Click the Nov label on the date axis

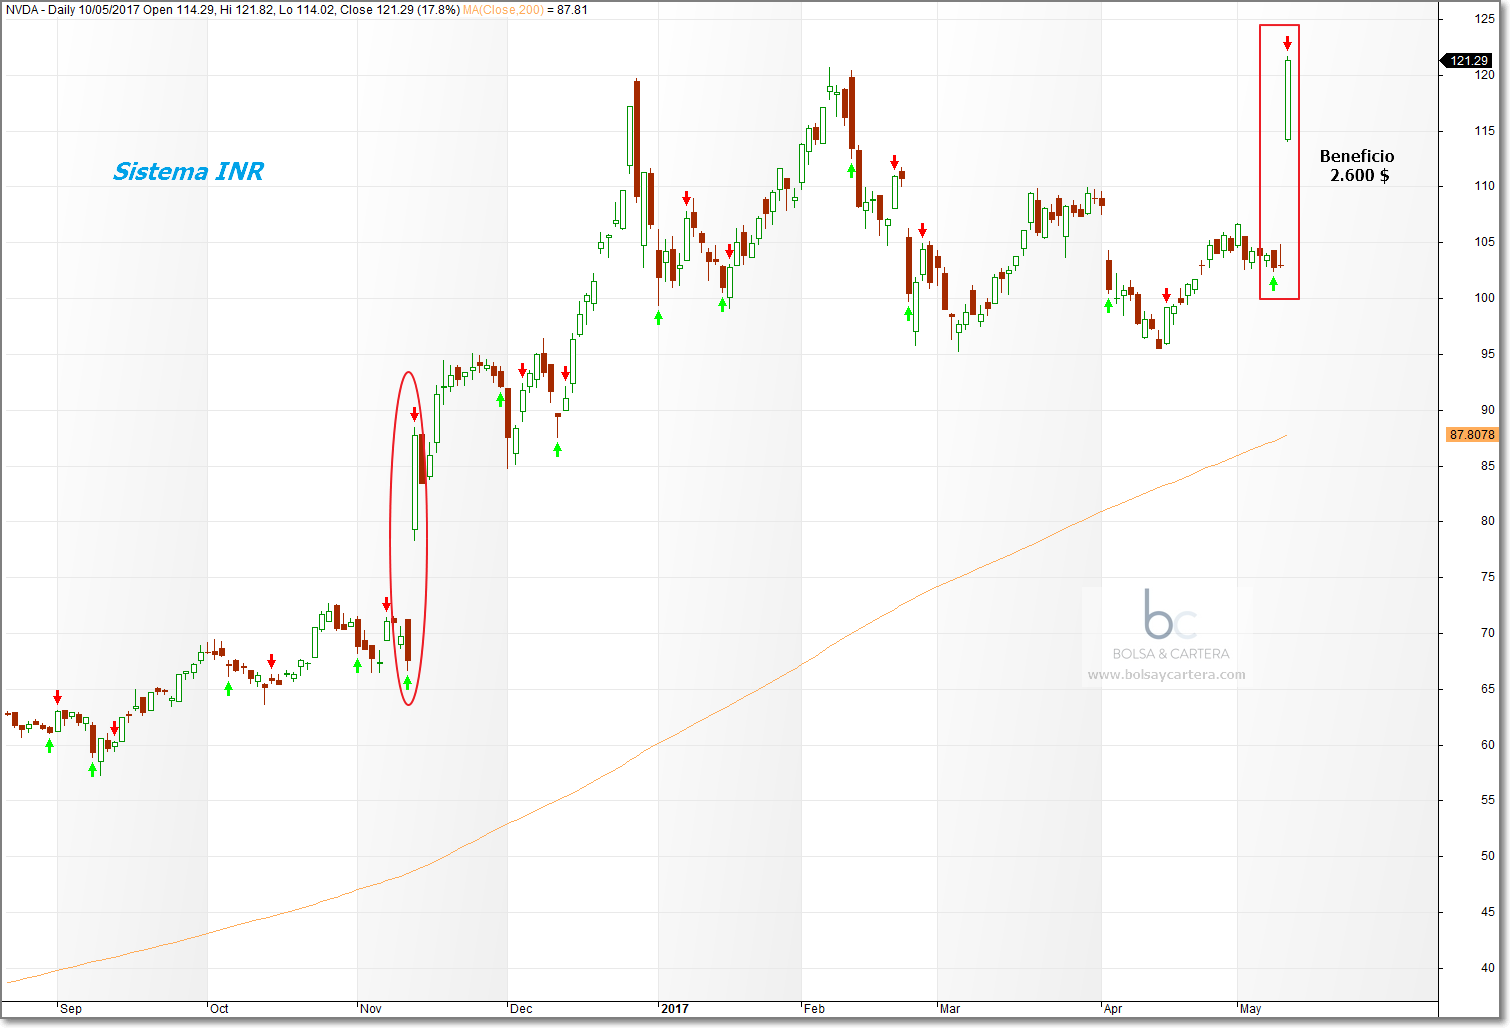click(371, 1009)
